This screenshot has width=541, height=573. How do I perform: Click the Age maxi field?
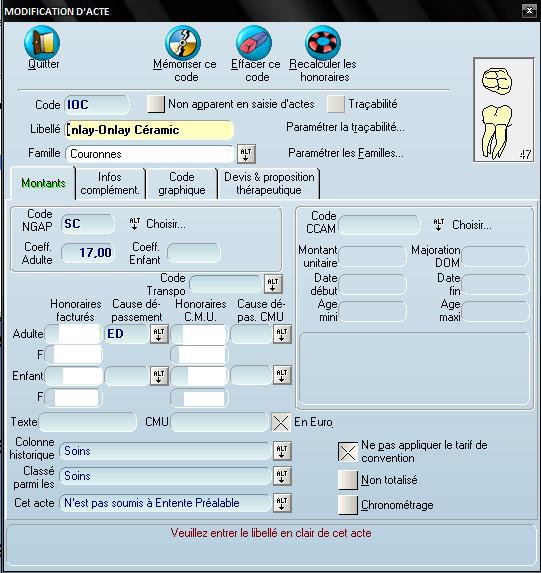[x=495, y=311]
